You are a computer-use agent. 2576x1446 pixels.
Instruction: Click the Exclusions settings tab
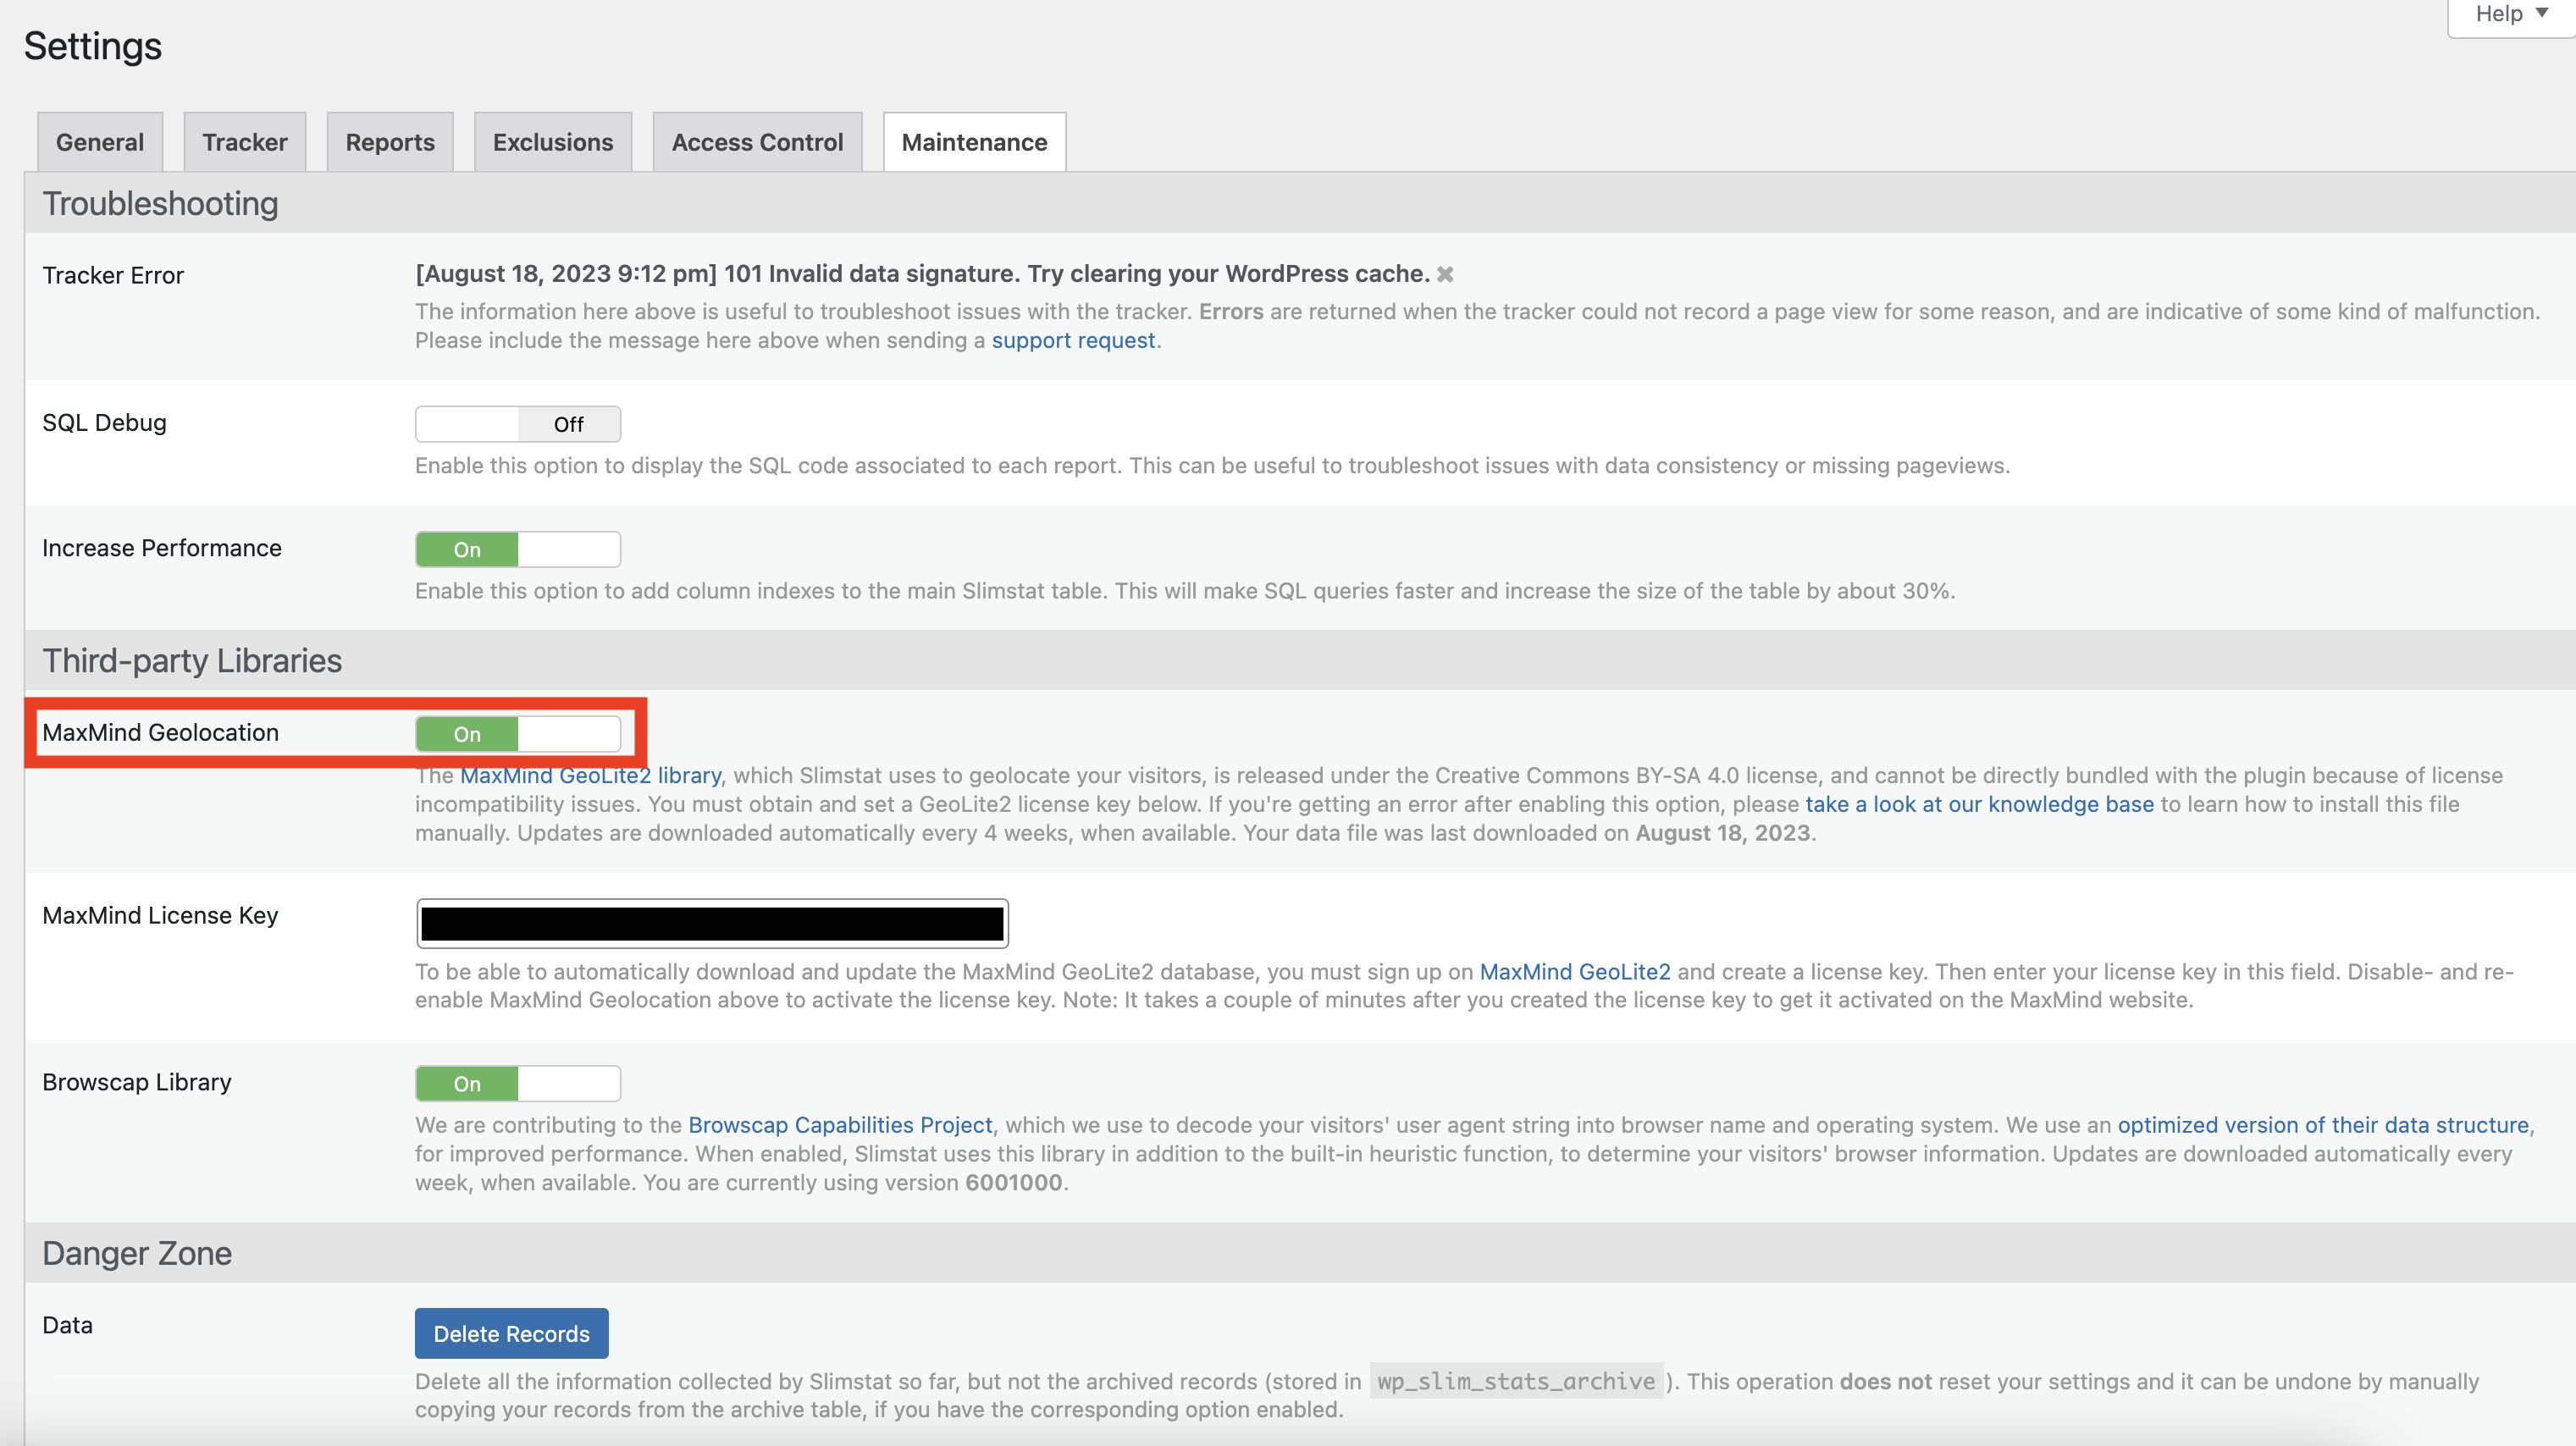(x=550, y=141)
